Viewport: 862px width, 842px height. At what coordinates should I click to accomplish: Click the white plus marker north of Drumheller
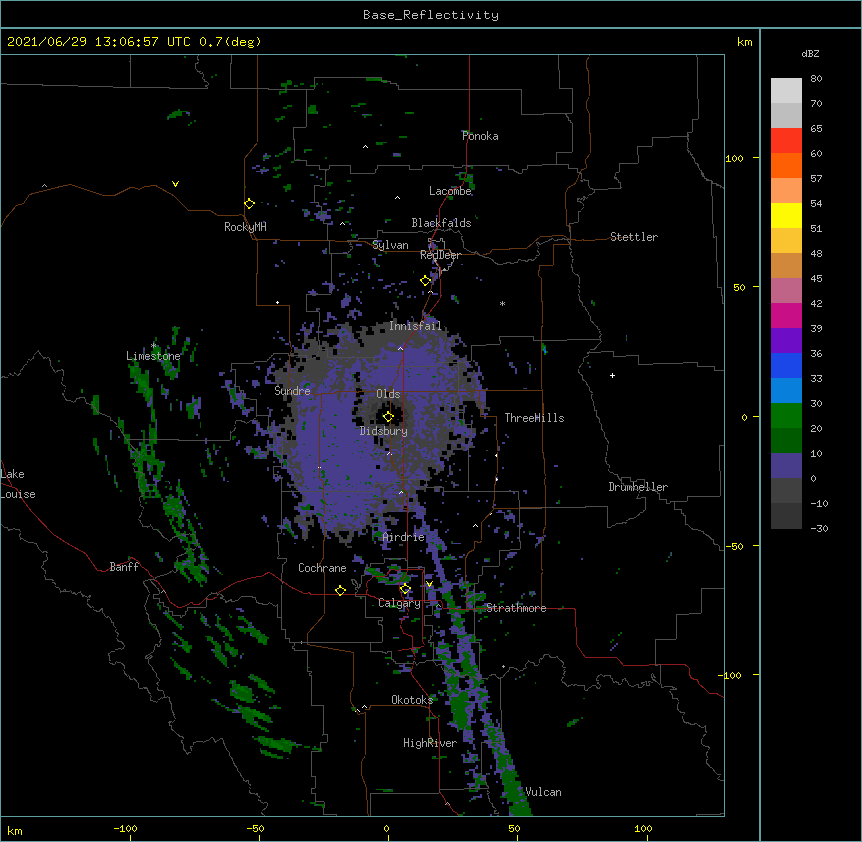tap(612, 375)
